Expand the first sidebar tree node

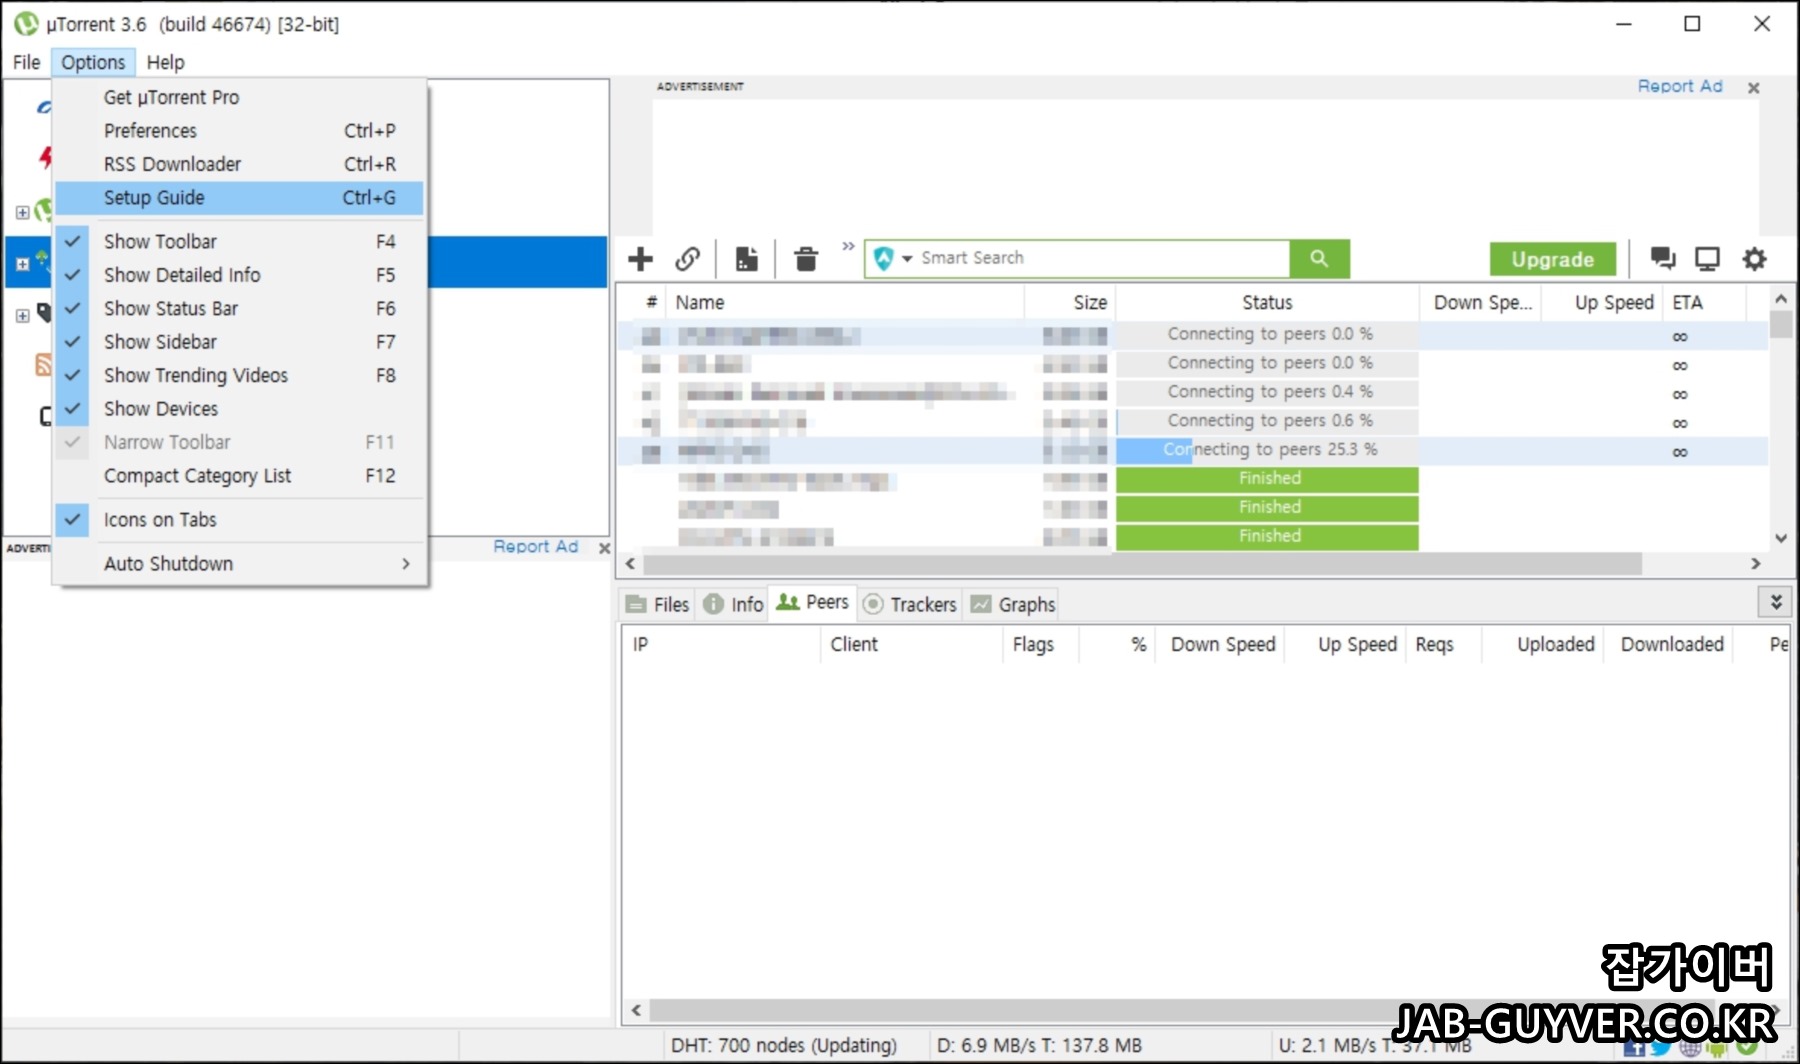pos(22,212)
